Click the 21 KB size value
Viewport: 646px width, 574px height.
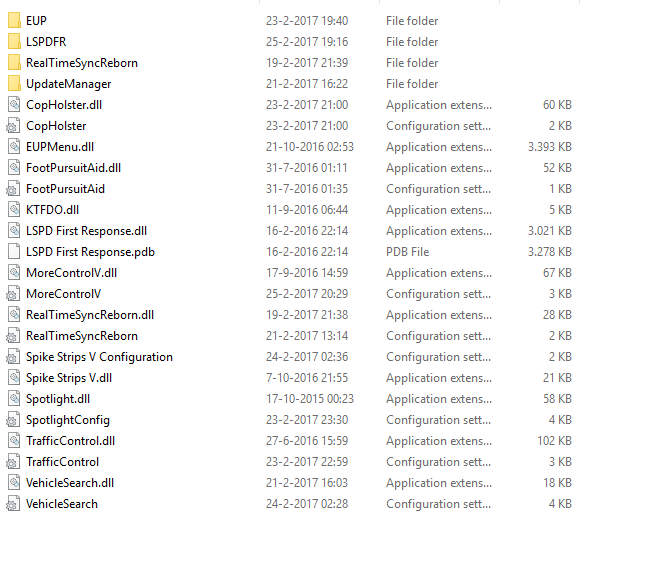click(x=557, y=378)
